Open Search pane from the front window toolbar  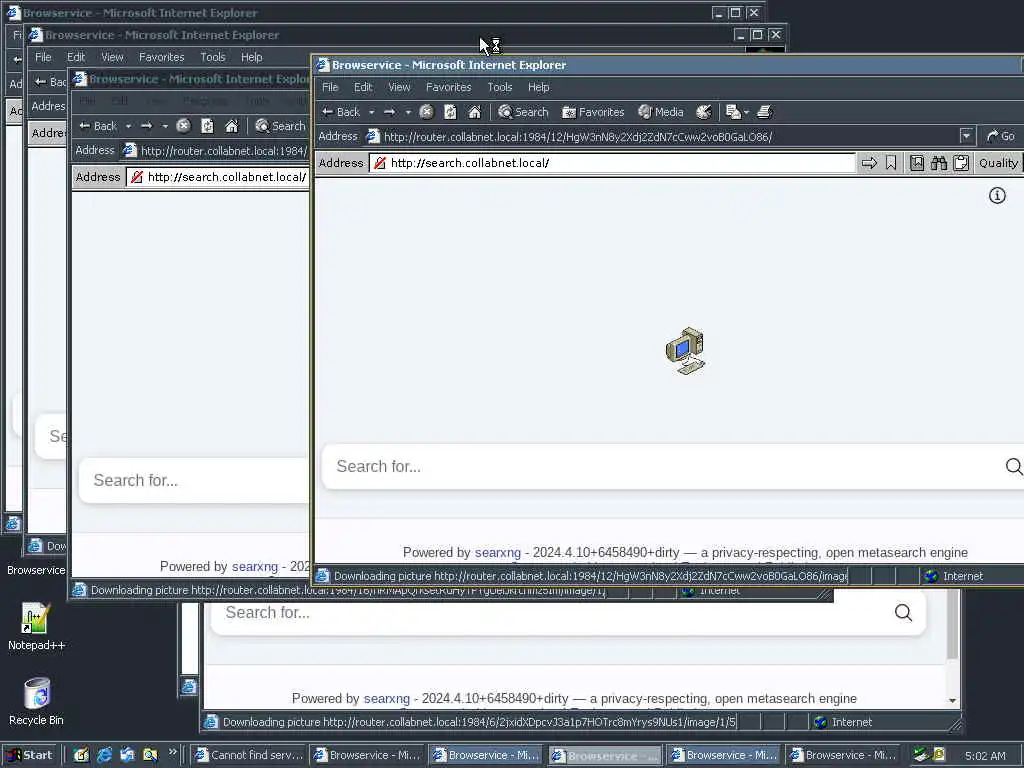point(523,112)
